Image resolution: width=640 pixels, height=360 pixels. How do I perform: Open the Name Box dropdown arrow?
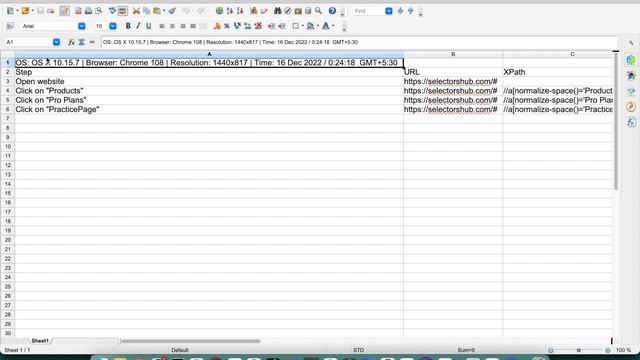tap(56, 42)
